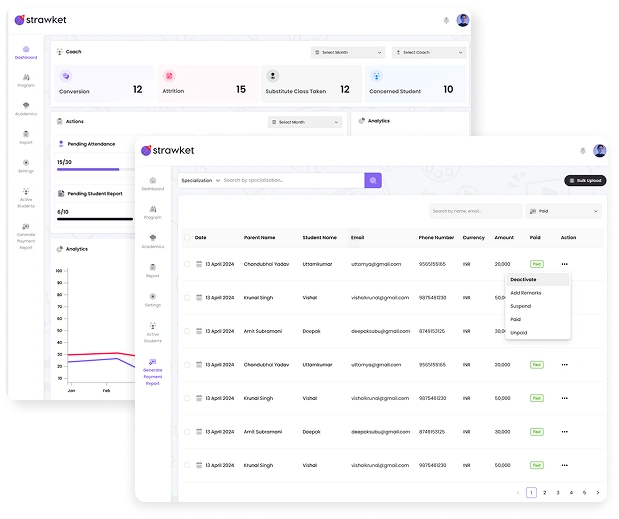Click the Search by name, email field
The width and height of the screenshot is (619, 519).
(476, 211)
